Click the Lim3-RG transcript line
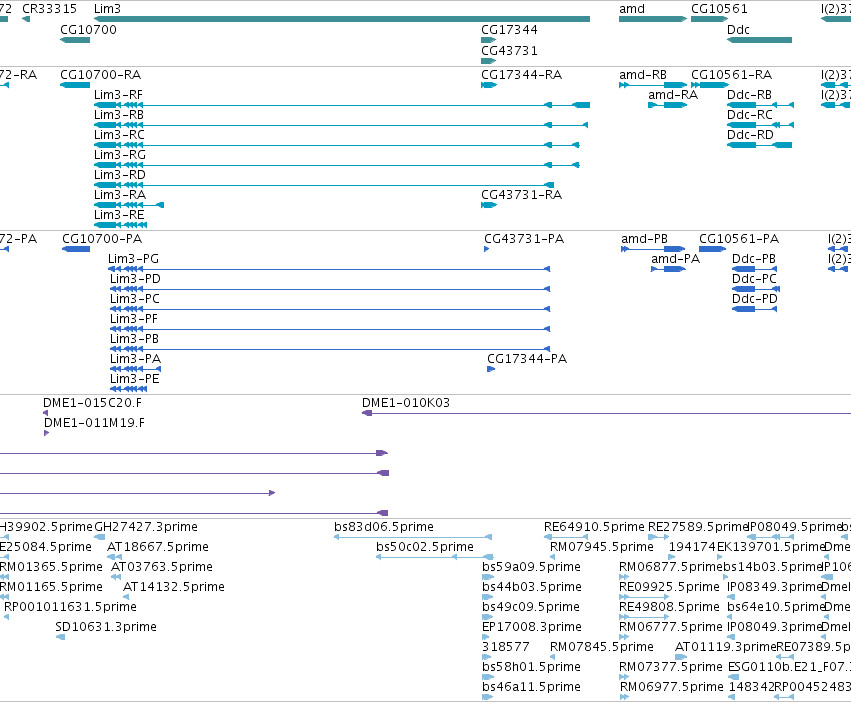The image size is (851, 702). pos(336,165)
